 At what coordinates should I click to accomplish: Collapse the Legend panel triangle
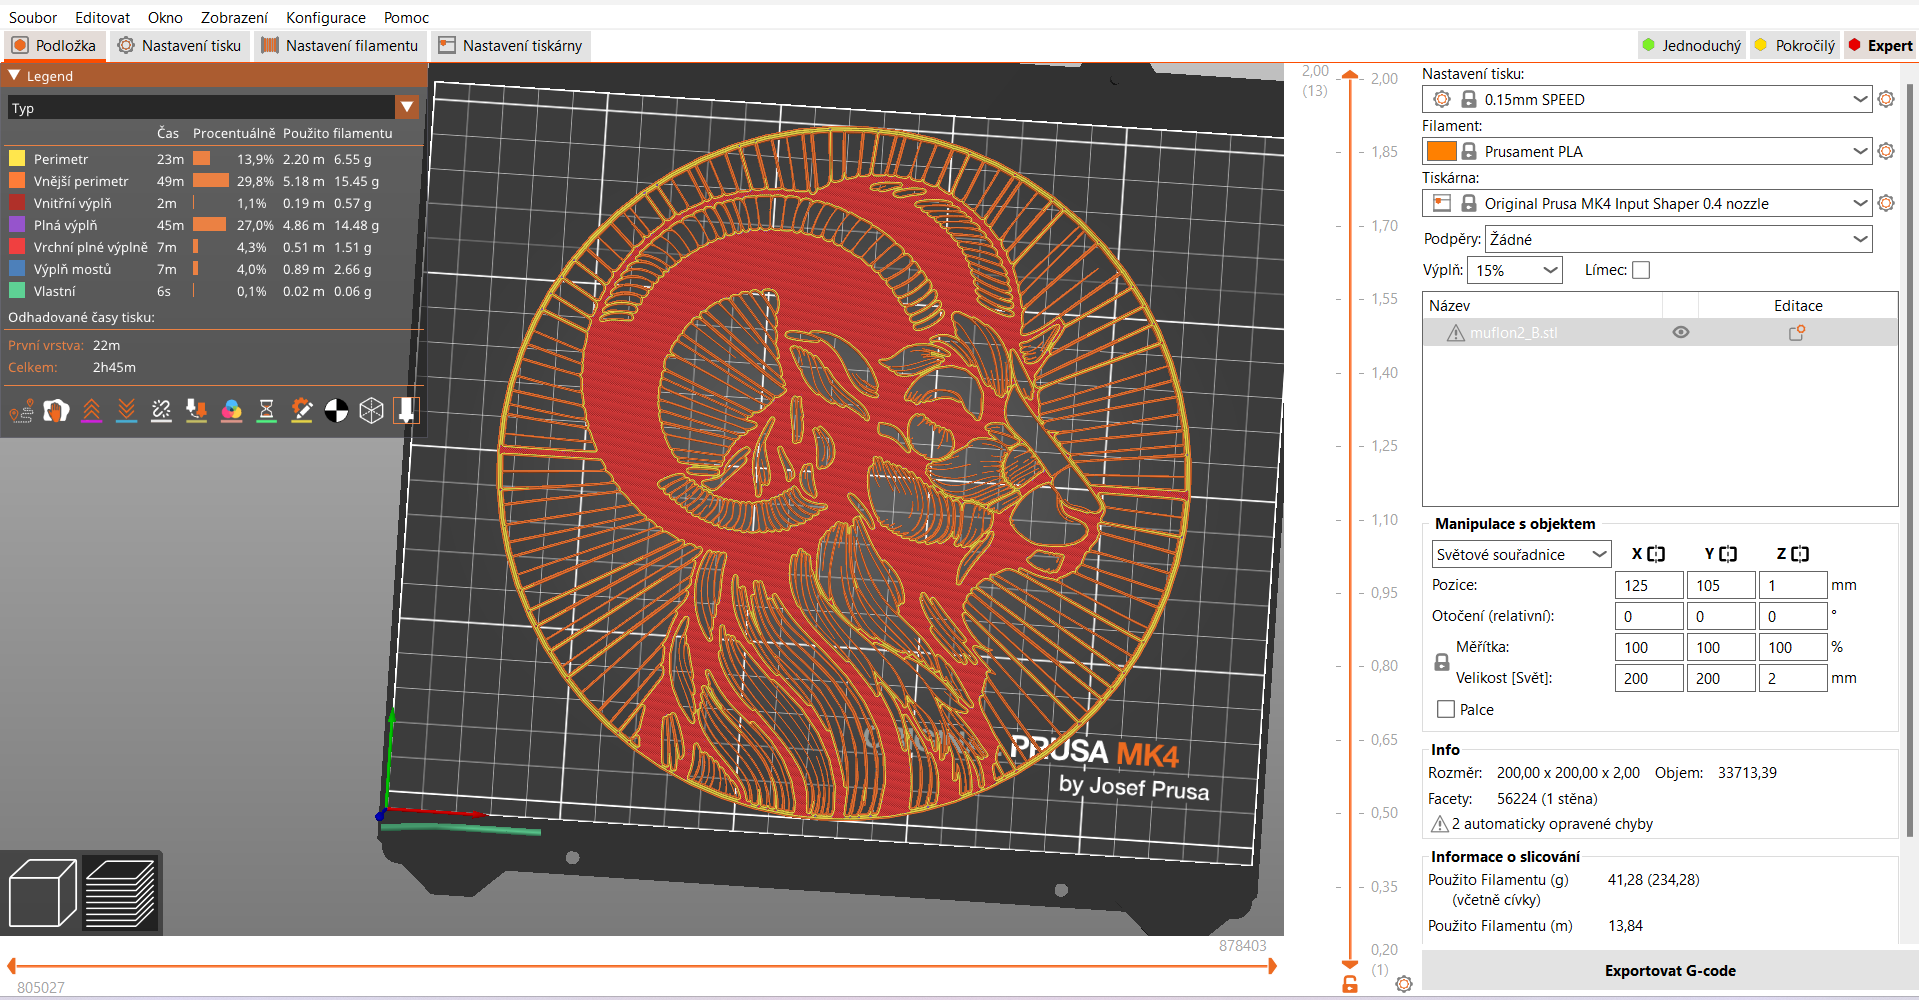pyautogui.click(x=14, y=75)
